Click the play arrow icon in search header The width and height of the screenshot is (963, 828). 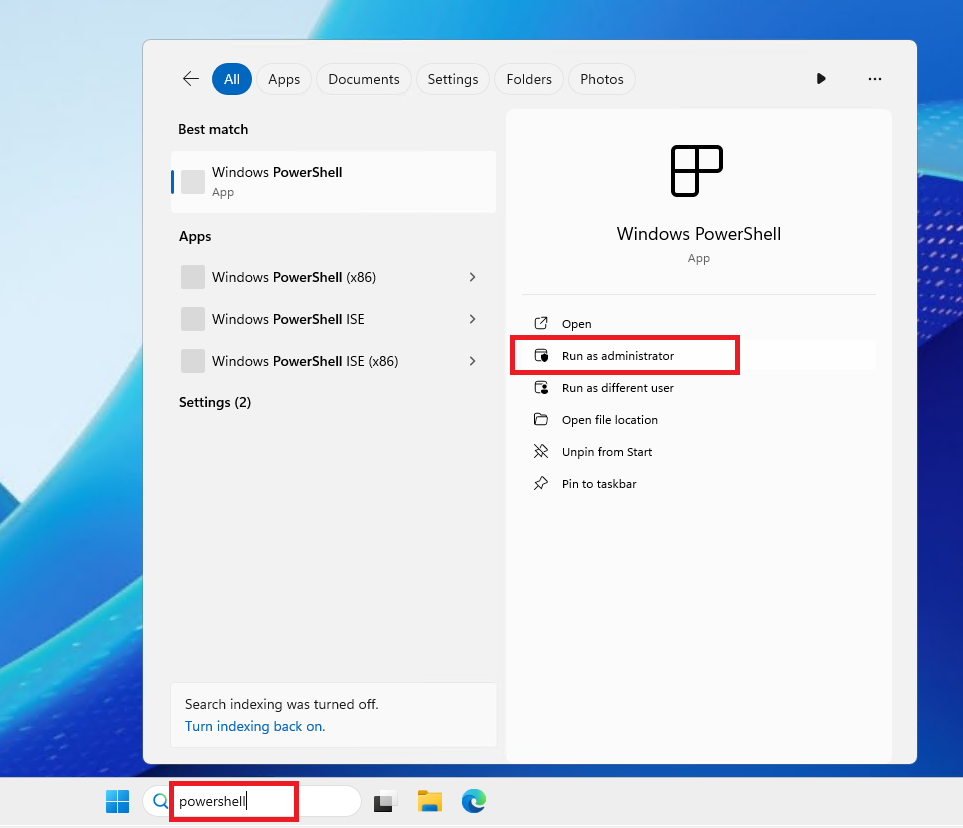click(821, 79)
